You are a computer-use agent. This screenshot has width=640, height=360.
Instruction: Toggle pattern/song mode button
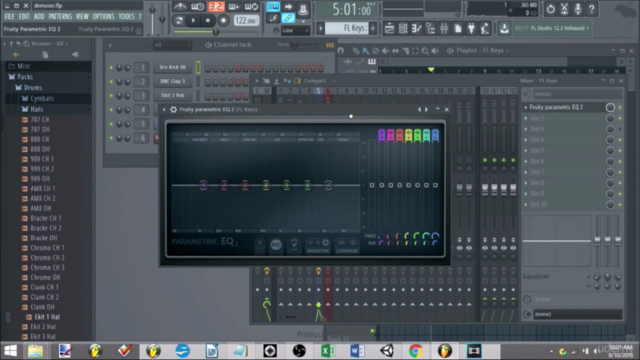[x=179, y=20]
